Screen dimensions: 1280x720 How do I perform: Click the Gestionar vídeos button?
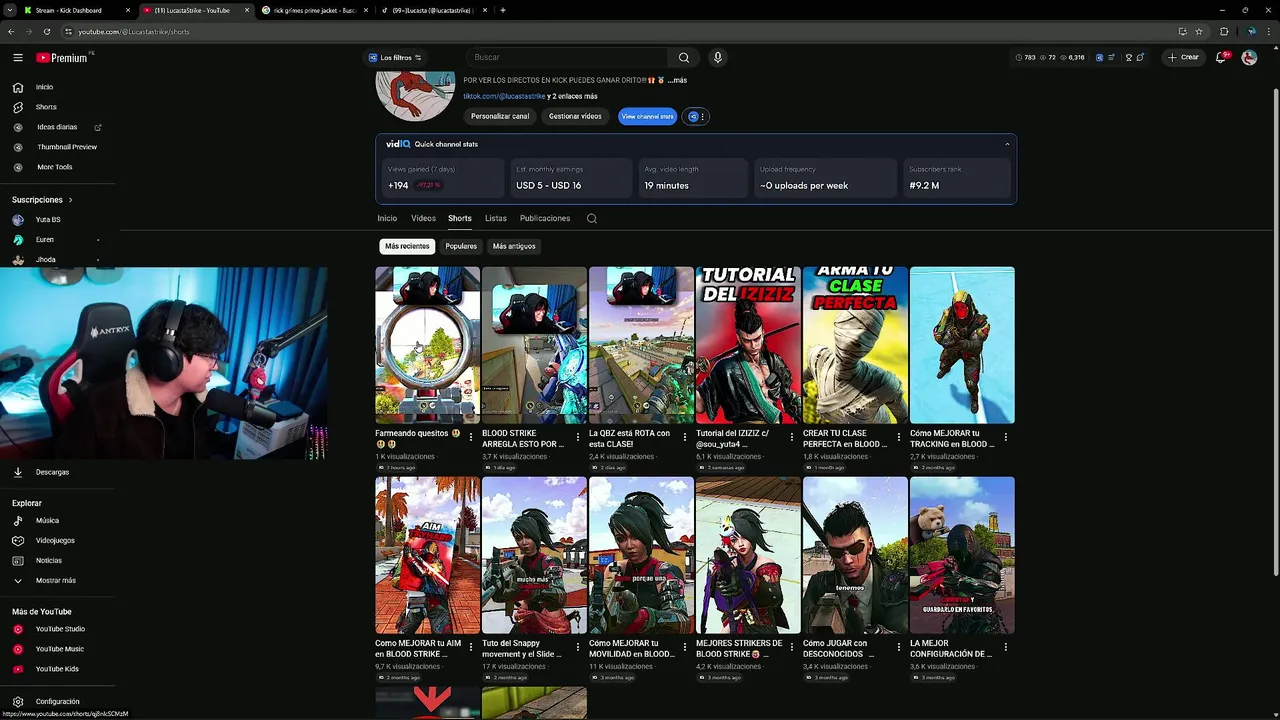(575, 116)
